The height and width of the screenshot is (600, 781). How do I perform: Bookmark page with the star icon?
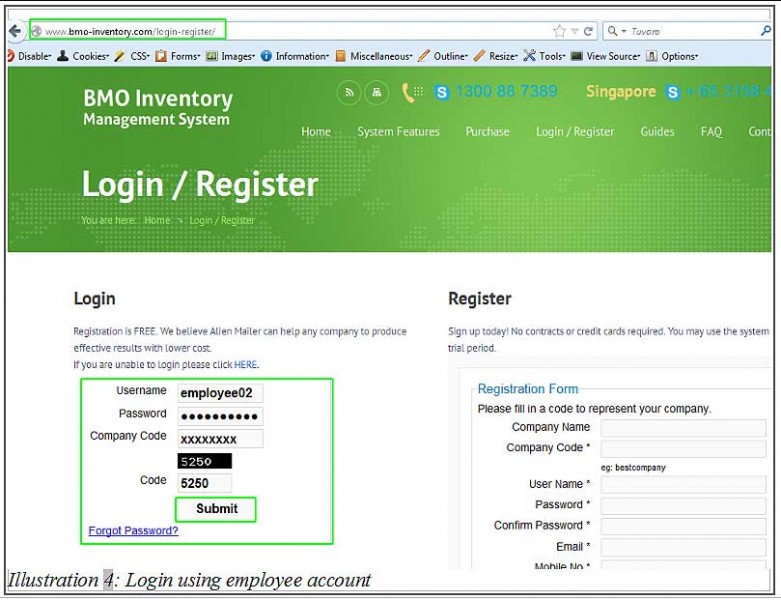(x=559, y=31)
